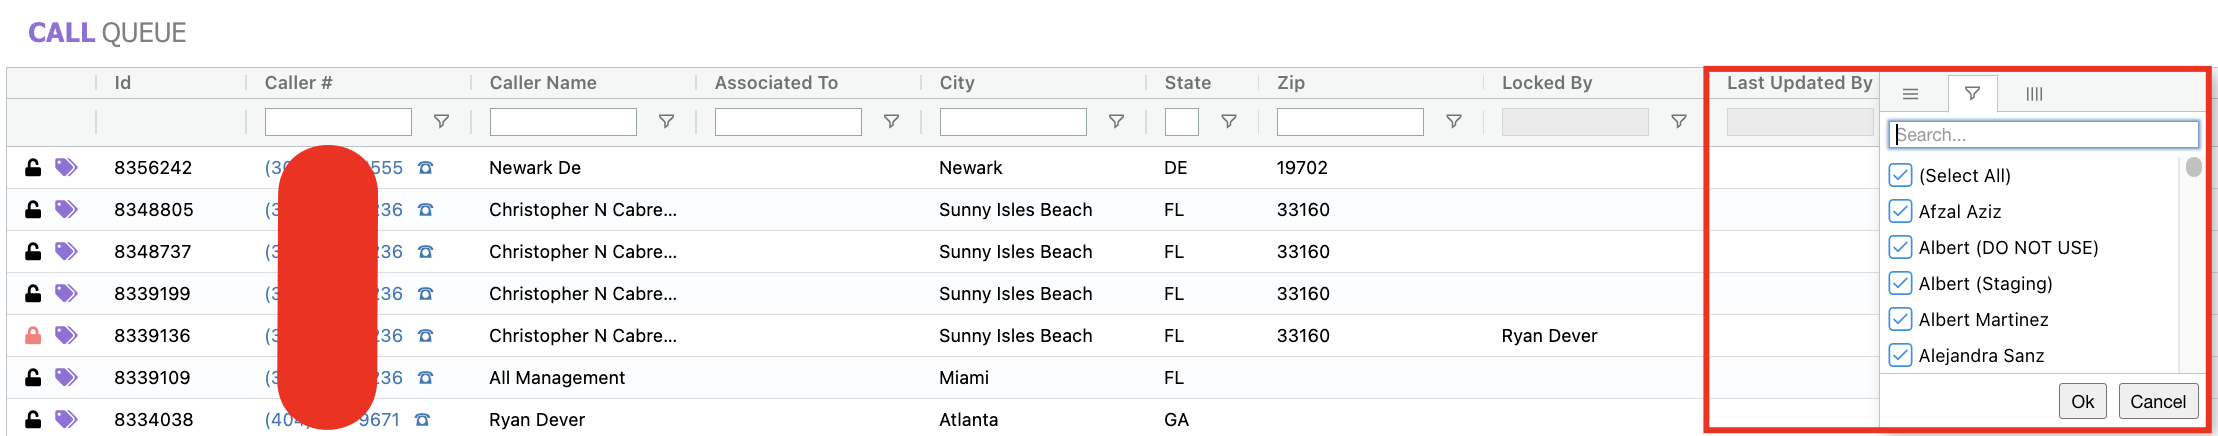Open the City column filter funnel

[x=1116, y=122]
